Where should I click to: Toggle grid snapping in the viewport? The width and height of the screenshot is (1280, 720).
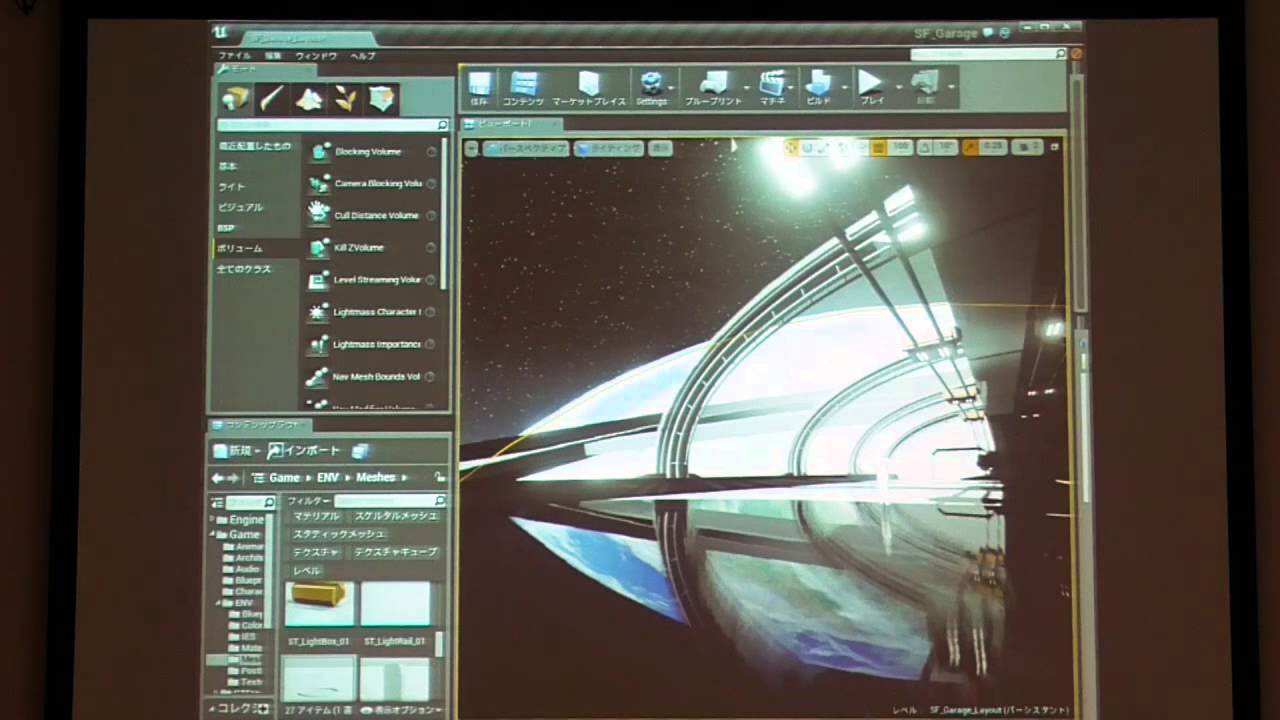tap(879, 147)
